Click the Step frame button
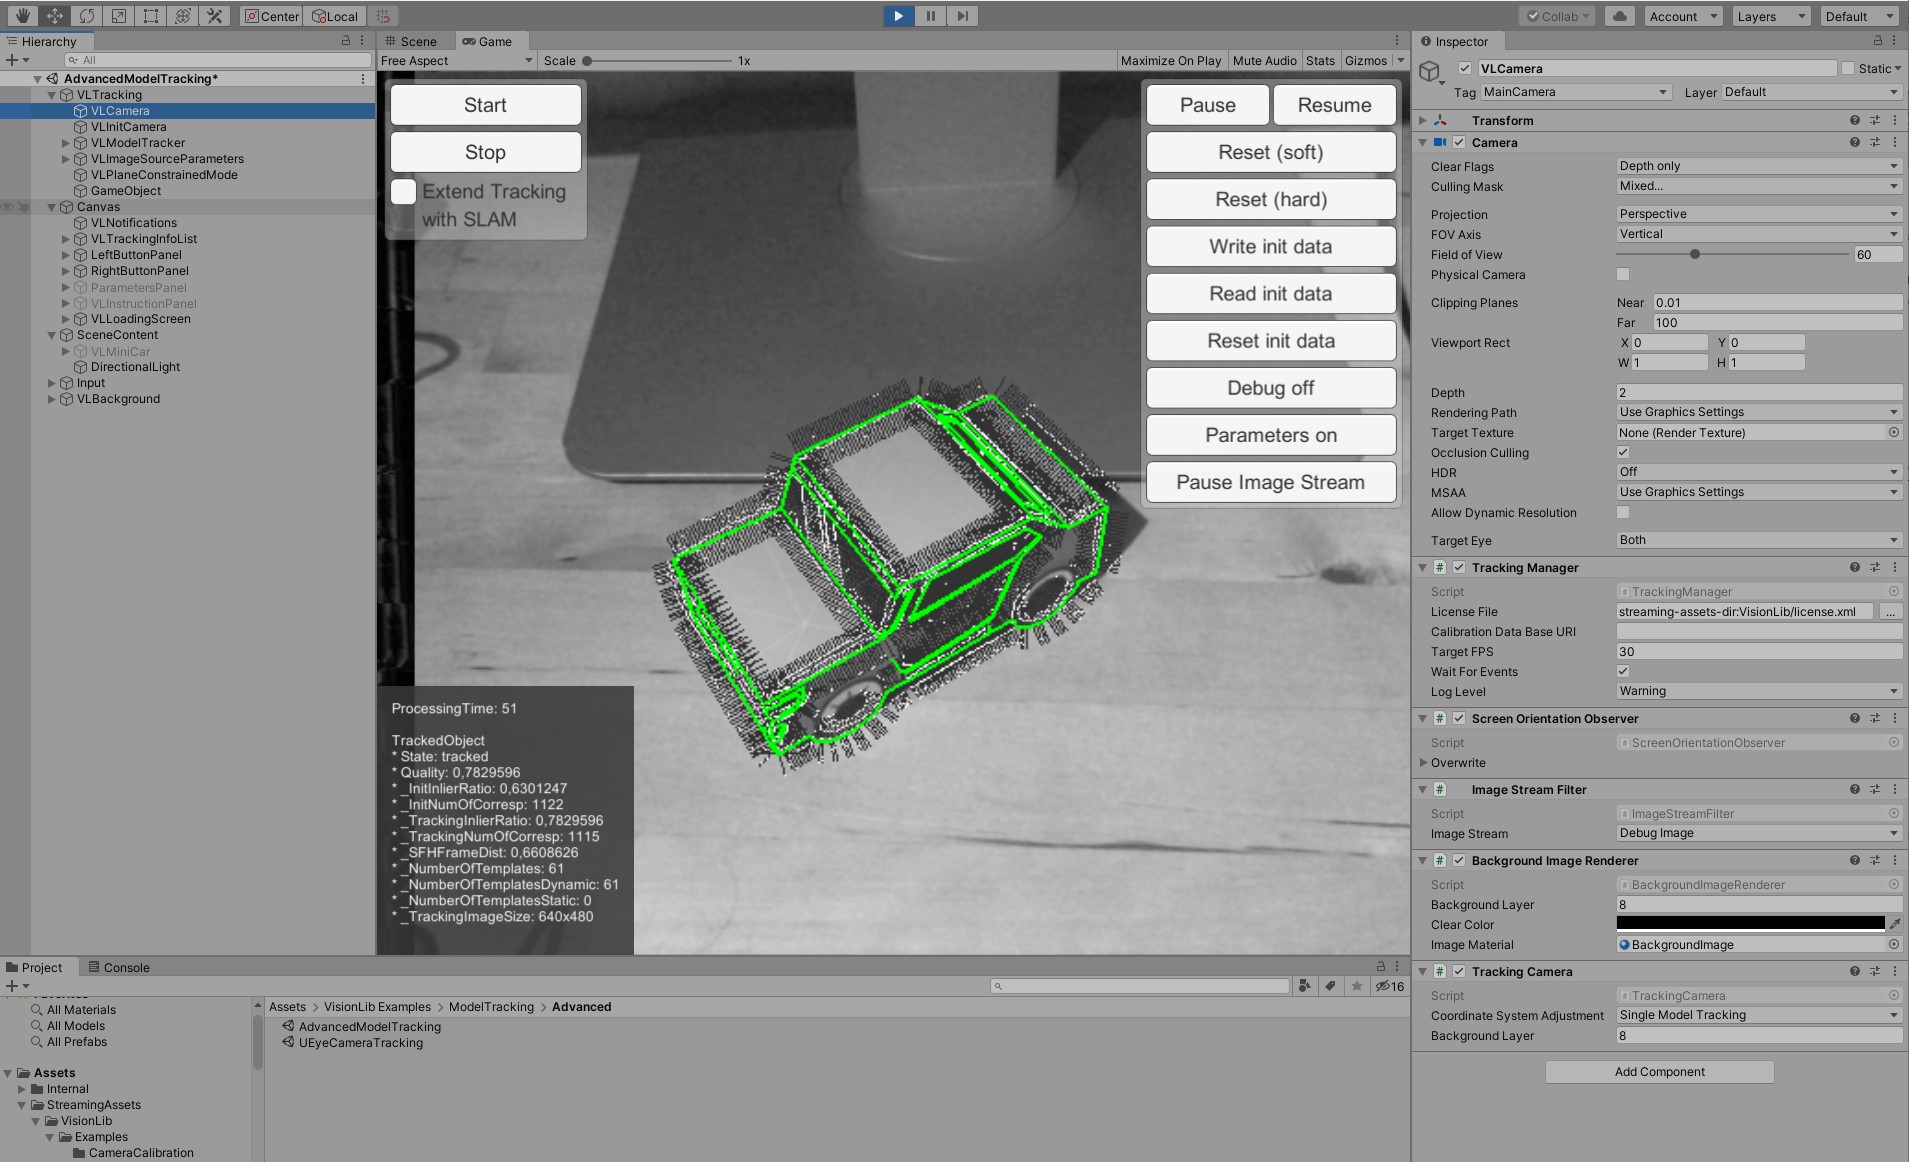This screenshot has width=1909, height=1162. coord(962,16)
